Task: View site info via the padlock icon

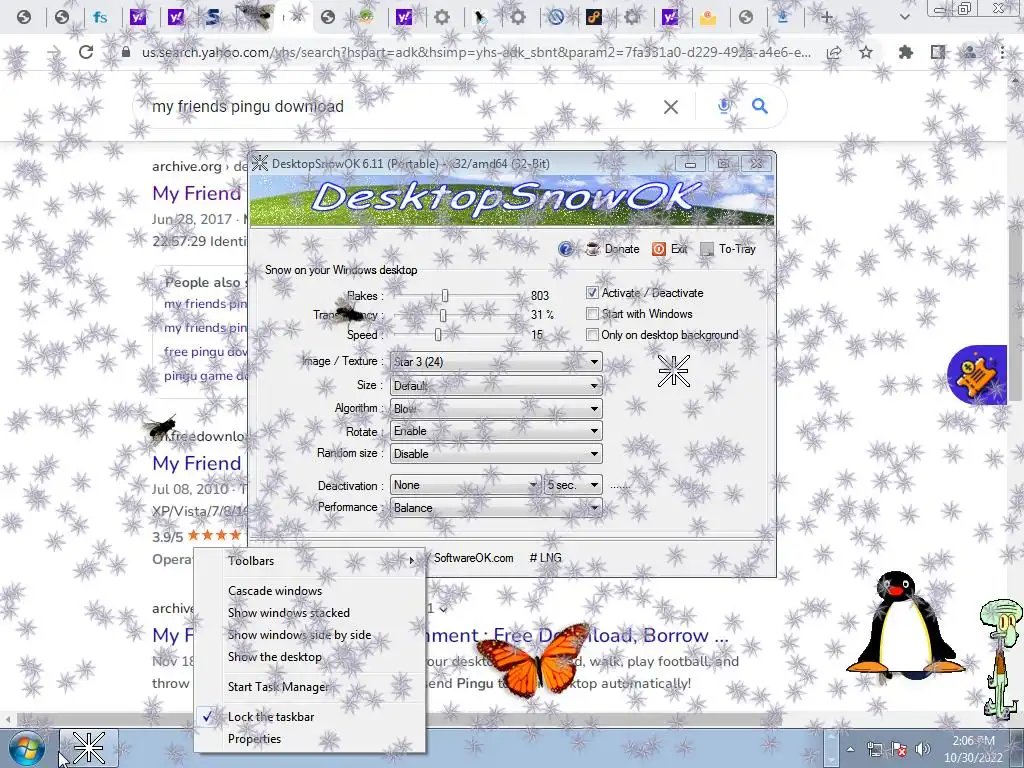Action: tap(126, 52)
